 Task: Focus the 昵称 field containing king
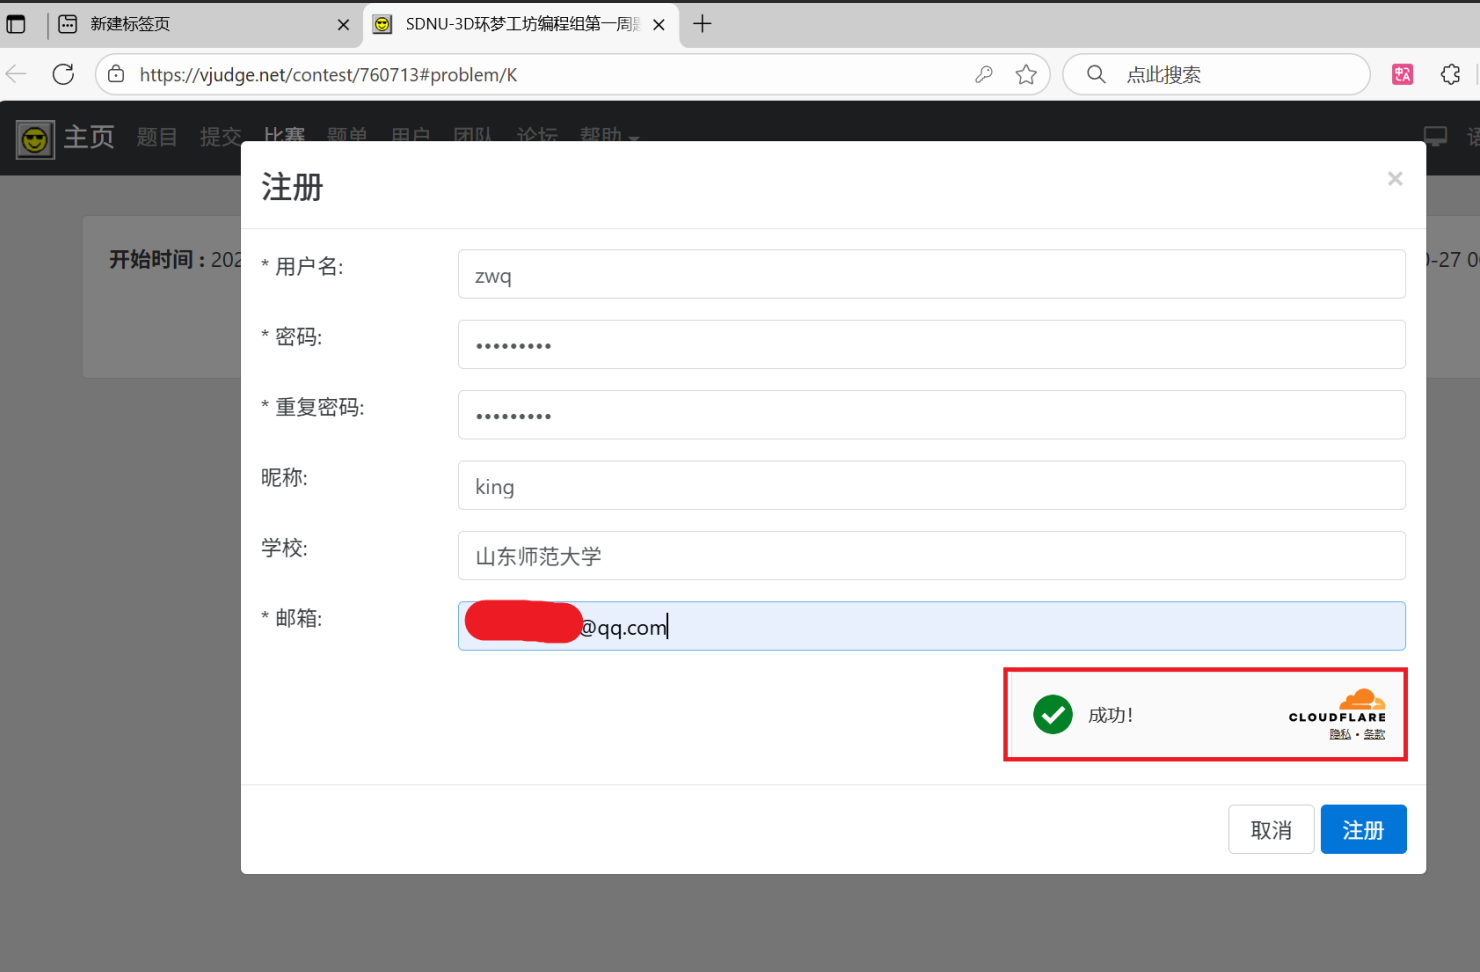[931, 486]
